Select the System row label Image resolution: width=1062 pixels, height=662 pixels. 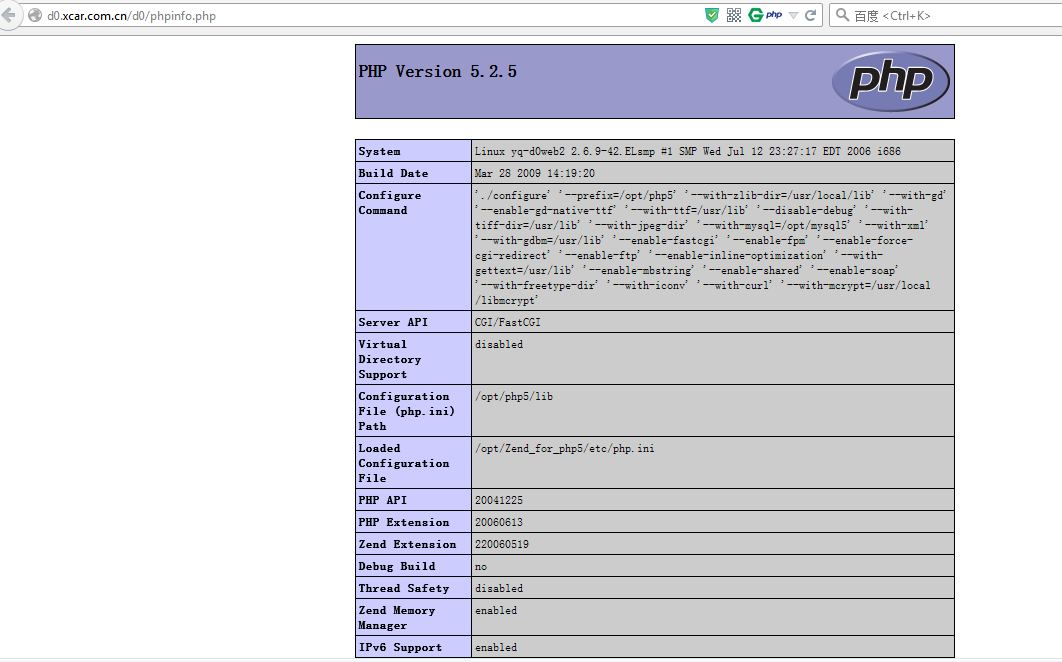pos(379,151)
